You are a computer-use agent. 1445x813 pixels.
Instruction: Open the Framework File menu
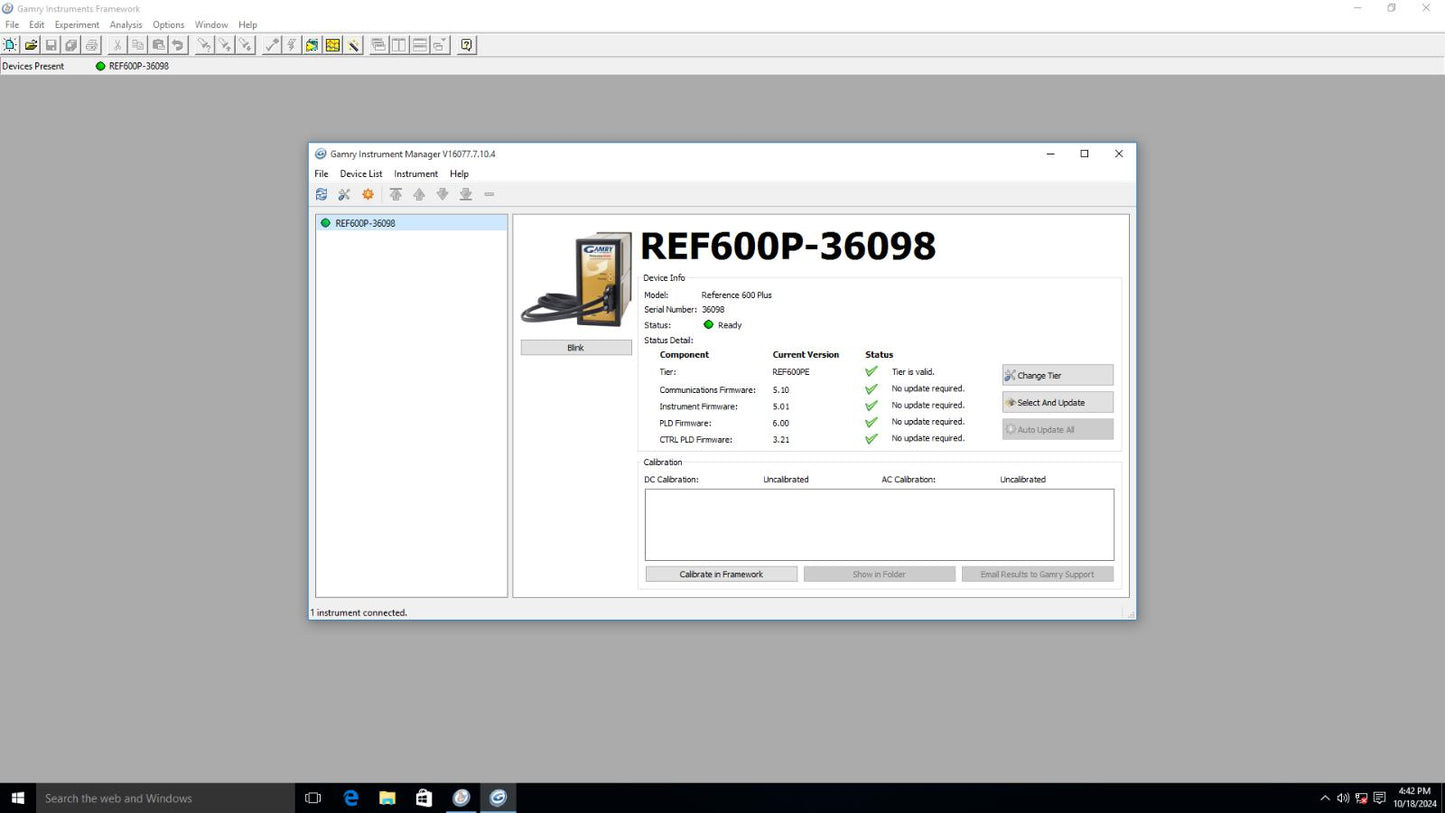click(12, 25)
